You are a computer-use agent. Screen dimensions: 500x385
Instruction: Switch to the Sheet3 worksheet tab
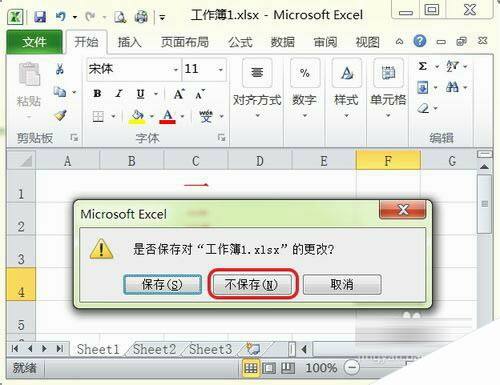[210, 349]
